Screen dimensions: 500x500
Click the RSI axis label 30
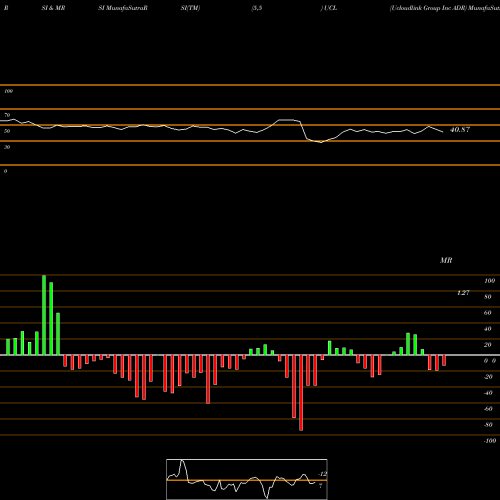click(7, 147)
